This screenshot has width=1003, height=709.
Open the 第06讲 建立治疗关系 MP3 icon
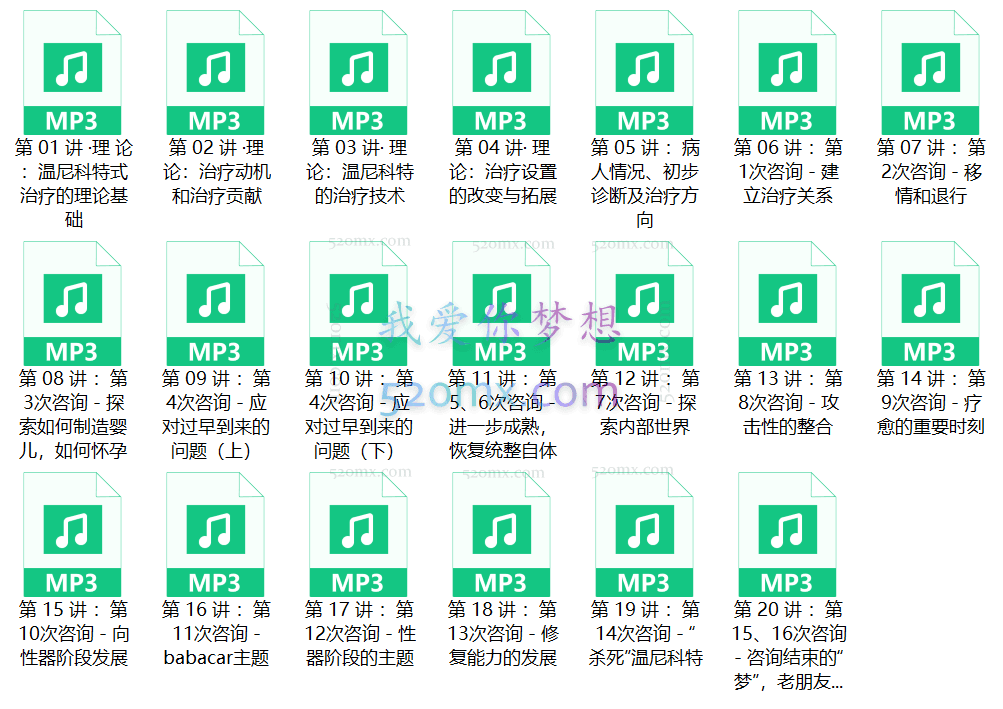(787, 68)
